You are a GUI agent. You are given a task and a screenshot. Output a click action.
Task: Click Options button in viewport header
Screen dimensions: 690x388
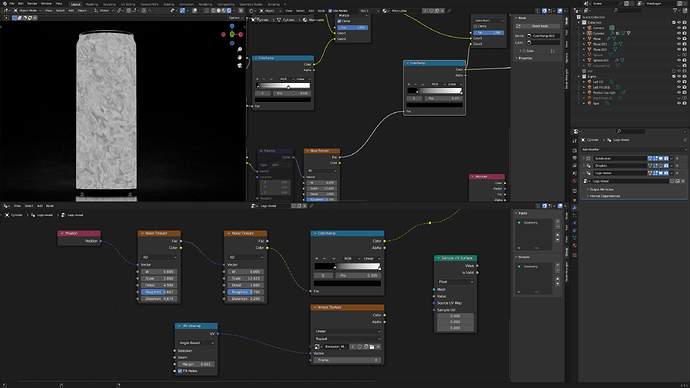coord(235,18)
